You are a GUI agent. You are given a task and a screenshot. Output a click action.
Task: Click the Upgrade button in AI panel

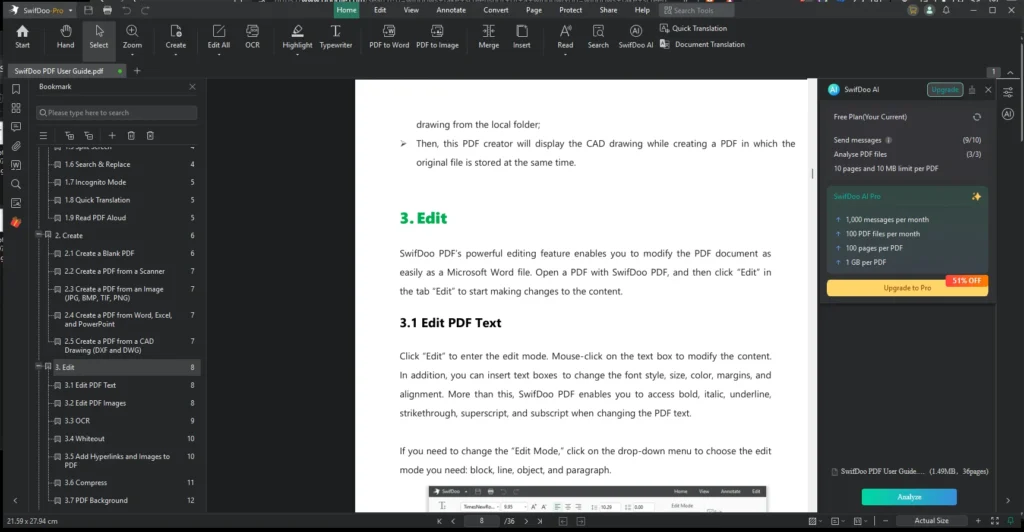click(x=944, y=89)
